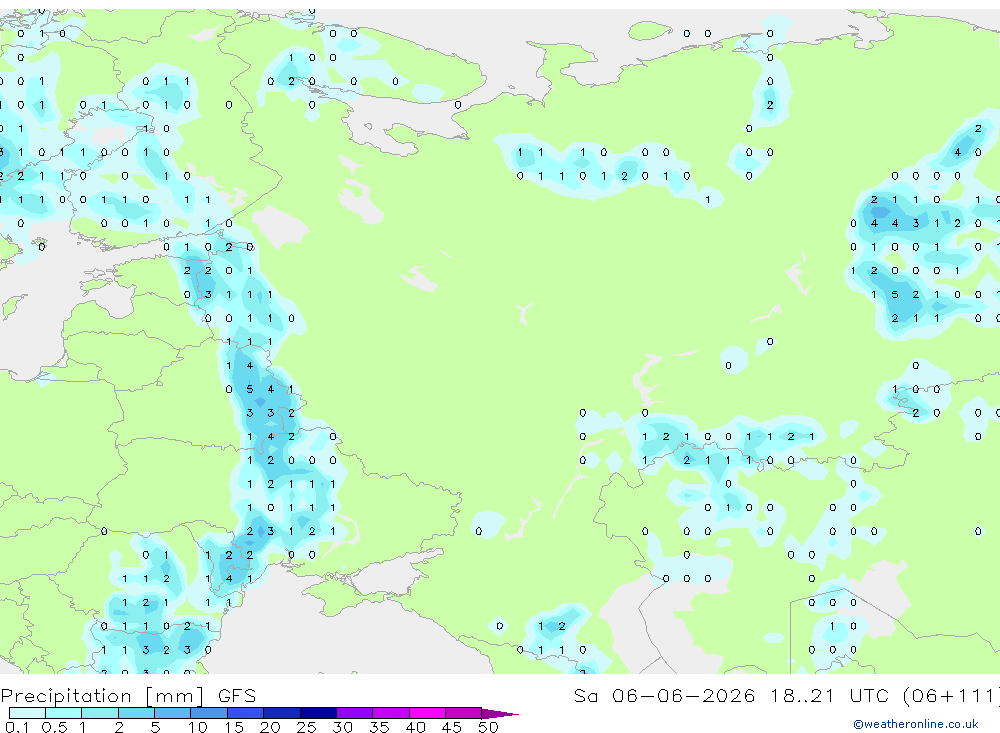Screen dimensions: 1000x733
Task: Click the legend's above-50 arrow tip
Action: pos(500,714)
